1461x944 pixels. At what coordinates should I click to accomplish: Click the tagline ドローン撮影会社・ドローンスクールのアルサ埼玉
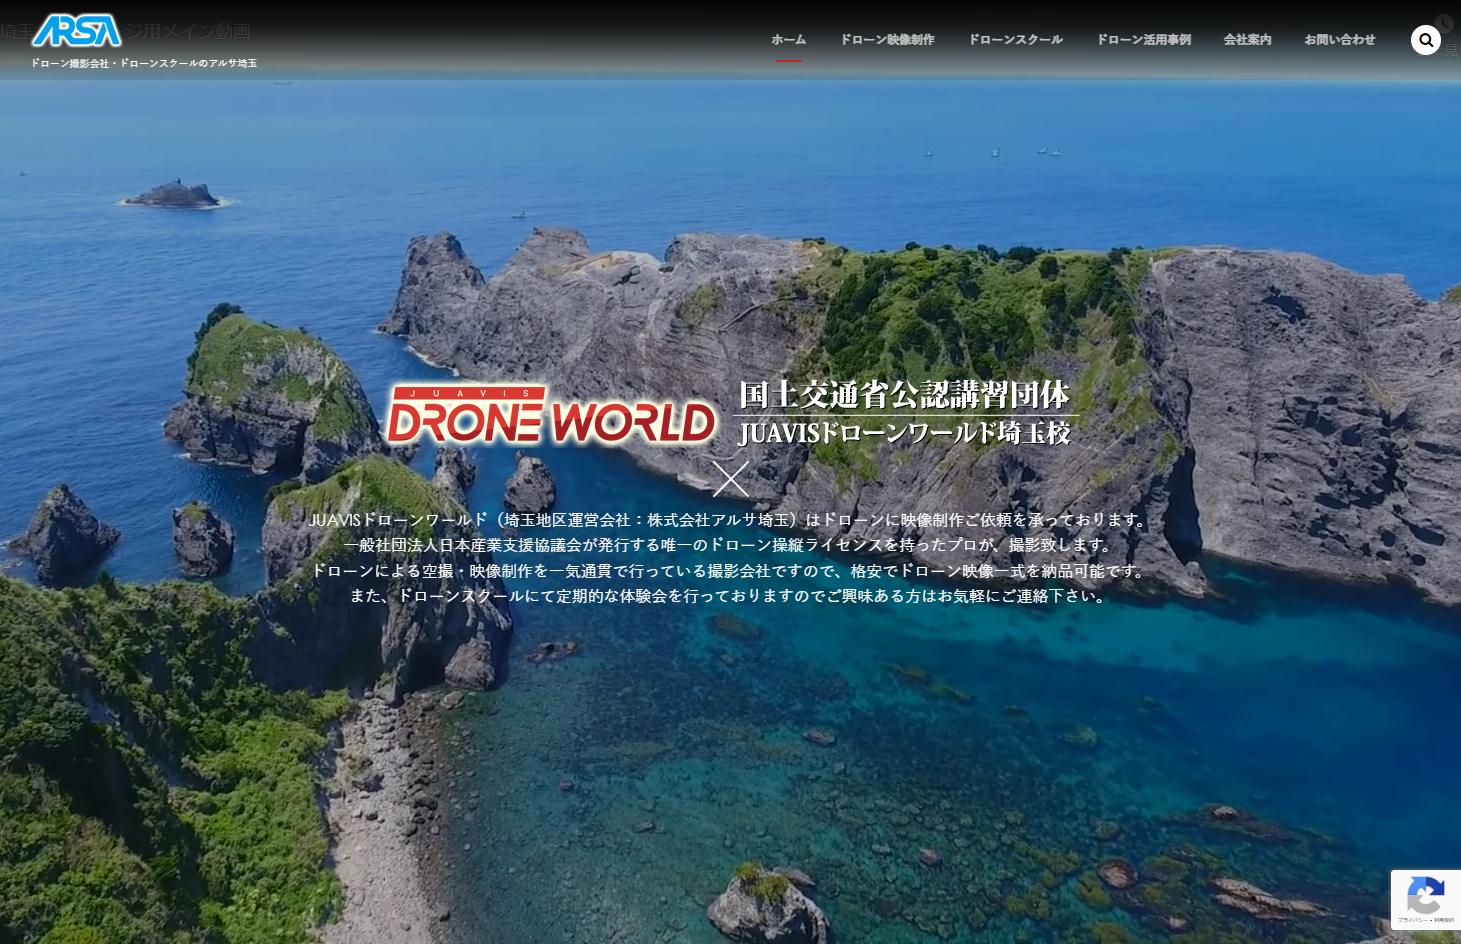coord(144,63)
